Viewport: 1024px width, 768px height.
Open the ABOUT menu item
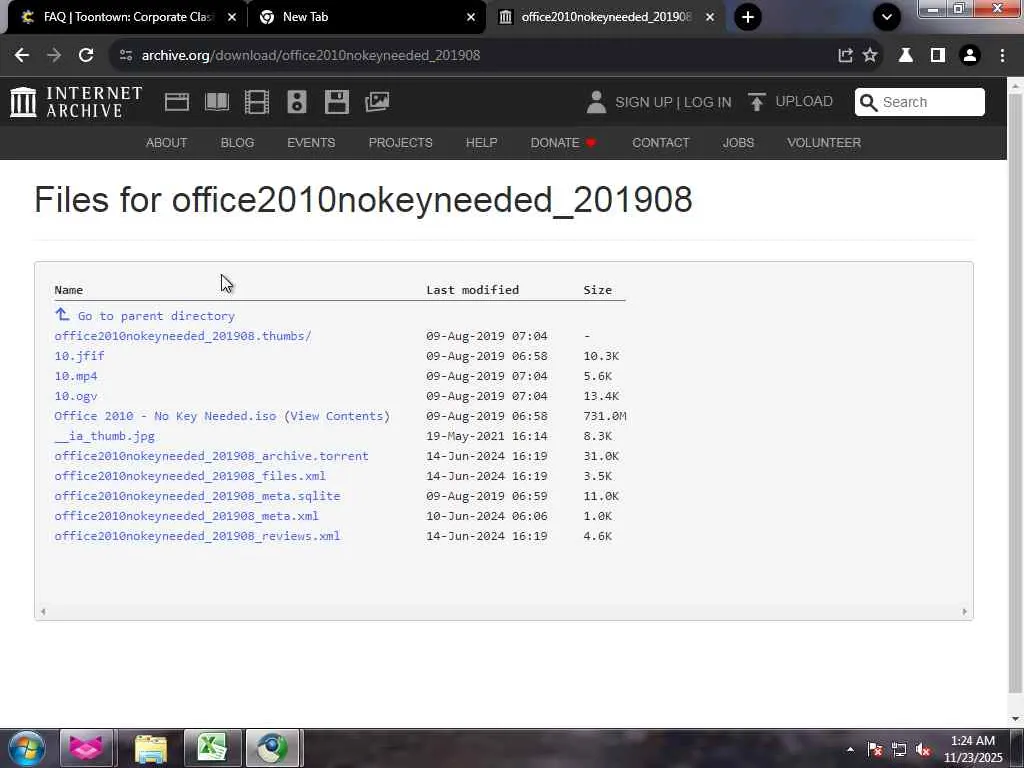click(167, 143)
